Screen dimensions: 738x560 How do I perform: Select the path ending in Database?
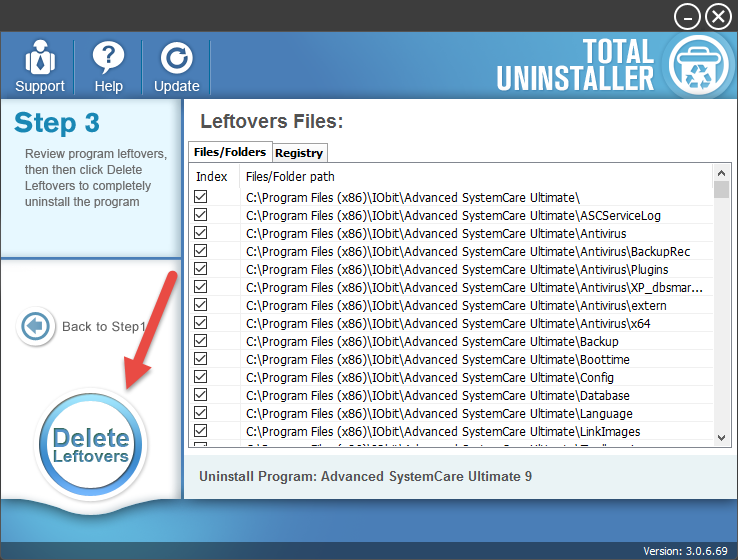click(438, 396)
